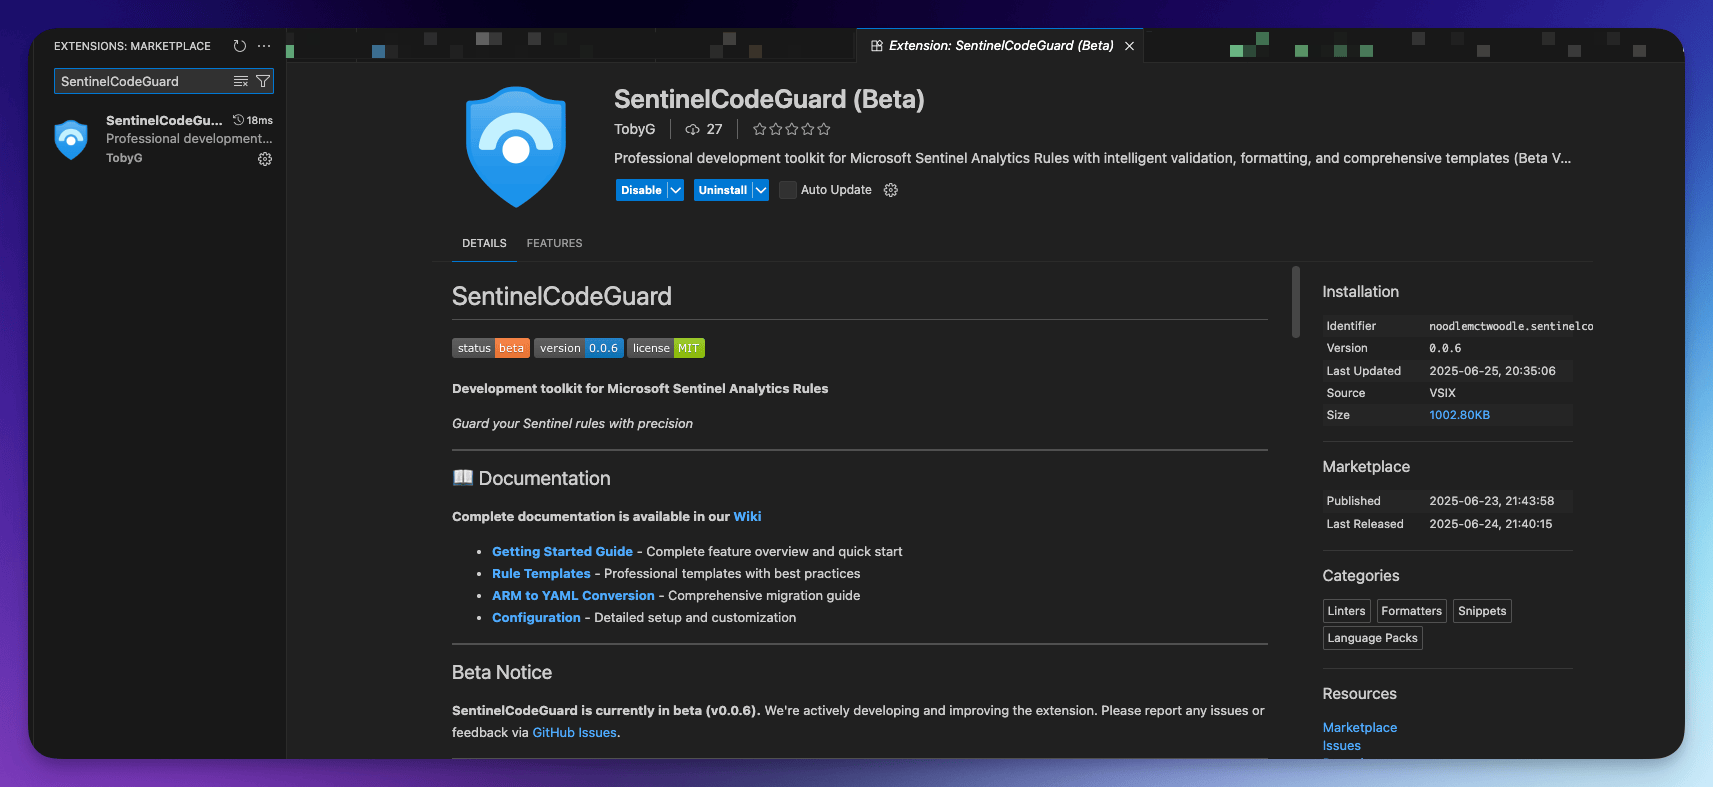Screen dimensions: 1713x787
Task: Select the Extension: SentinelCodeGuard (Beta) editor tab
Action: (1001, 46)
